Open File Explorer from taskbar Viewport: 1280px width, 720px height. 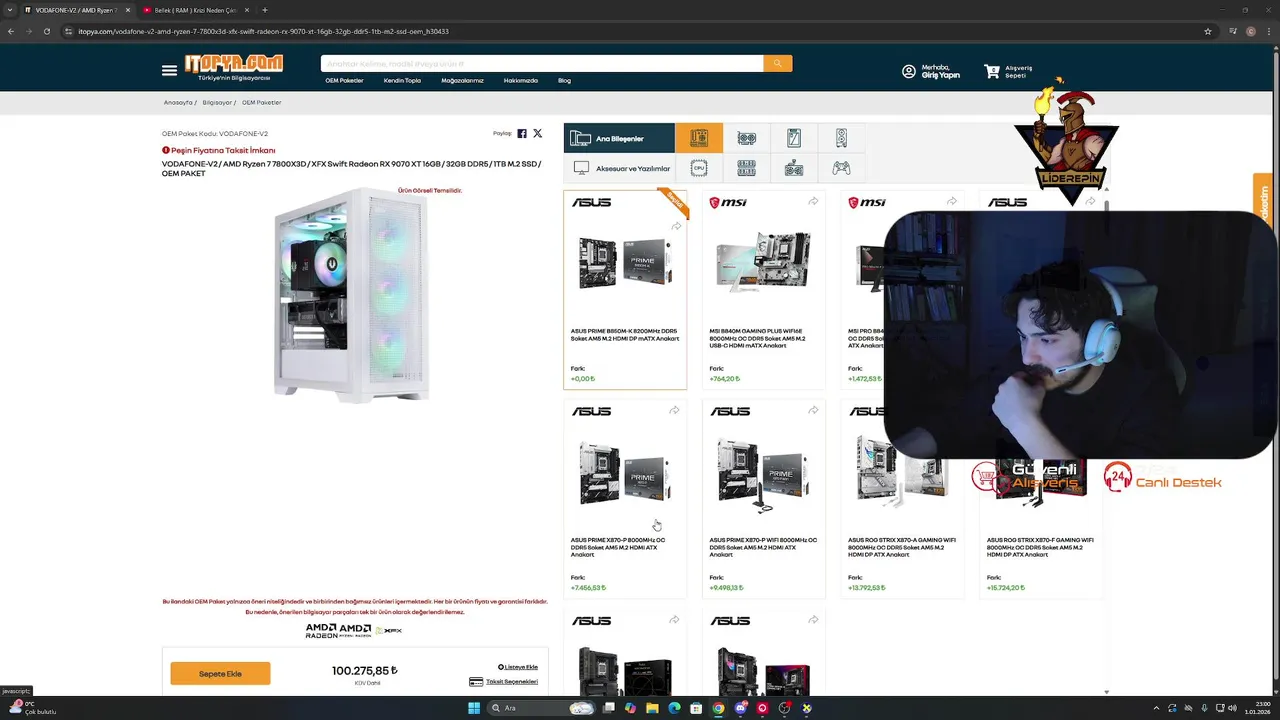tap(652, 708)
